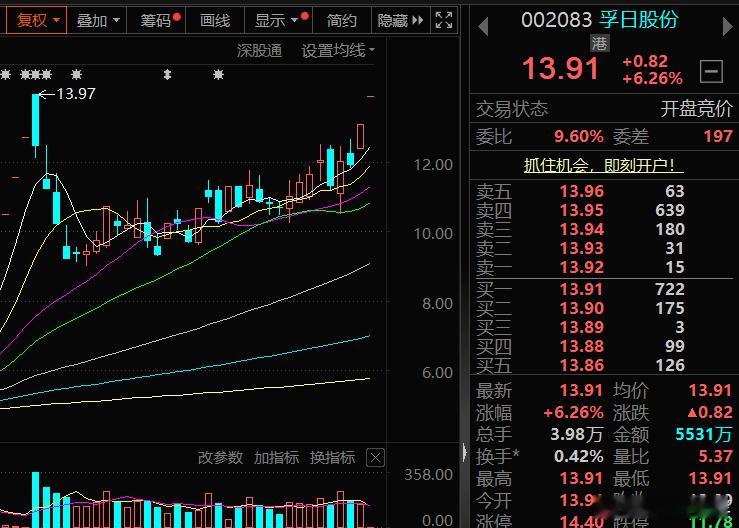Open the 设置均线 dropdown

(x=337, y=50)
